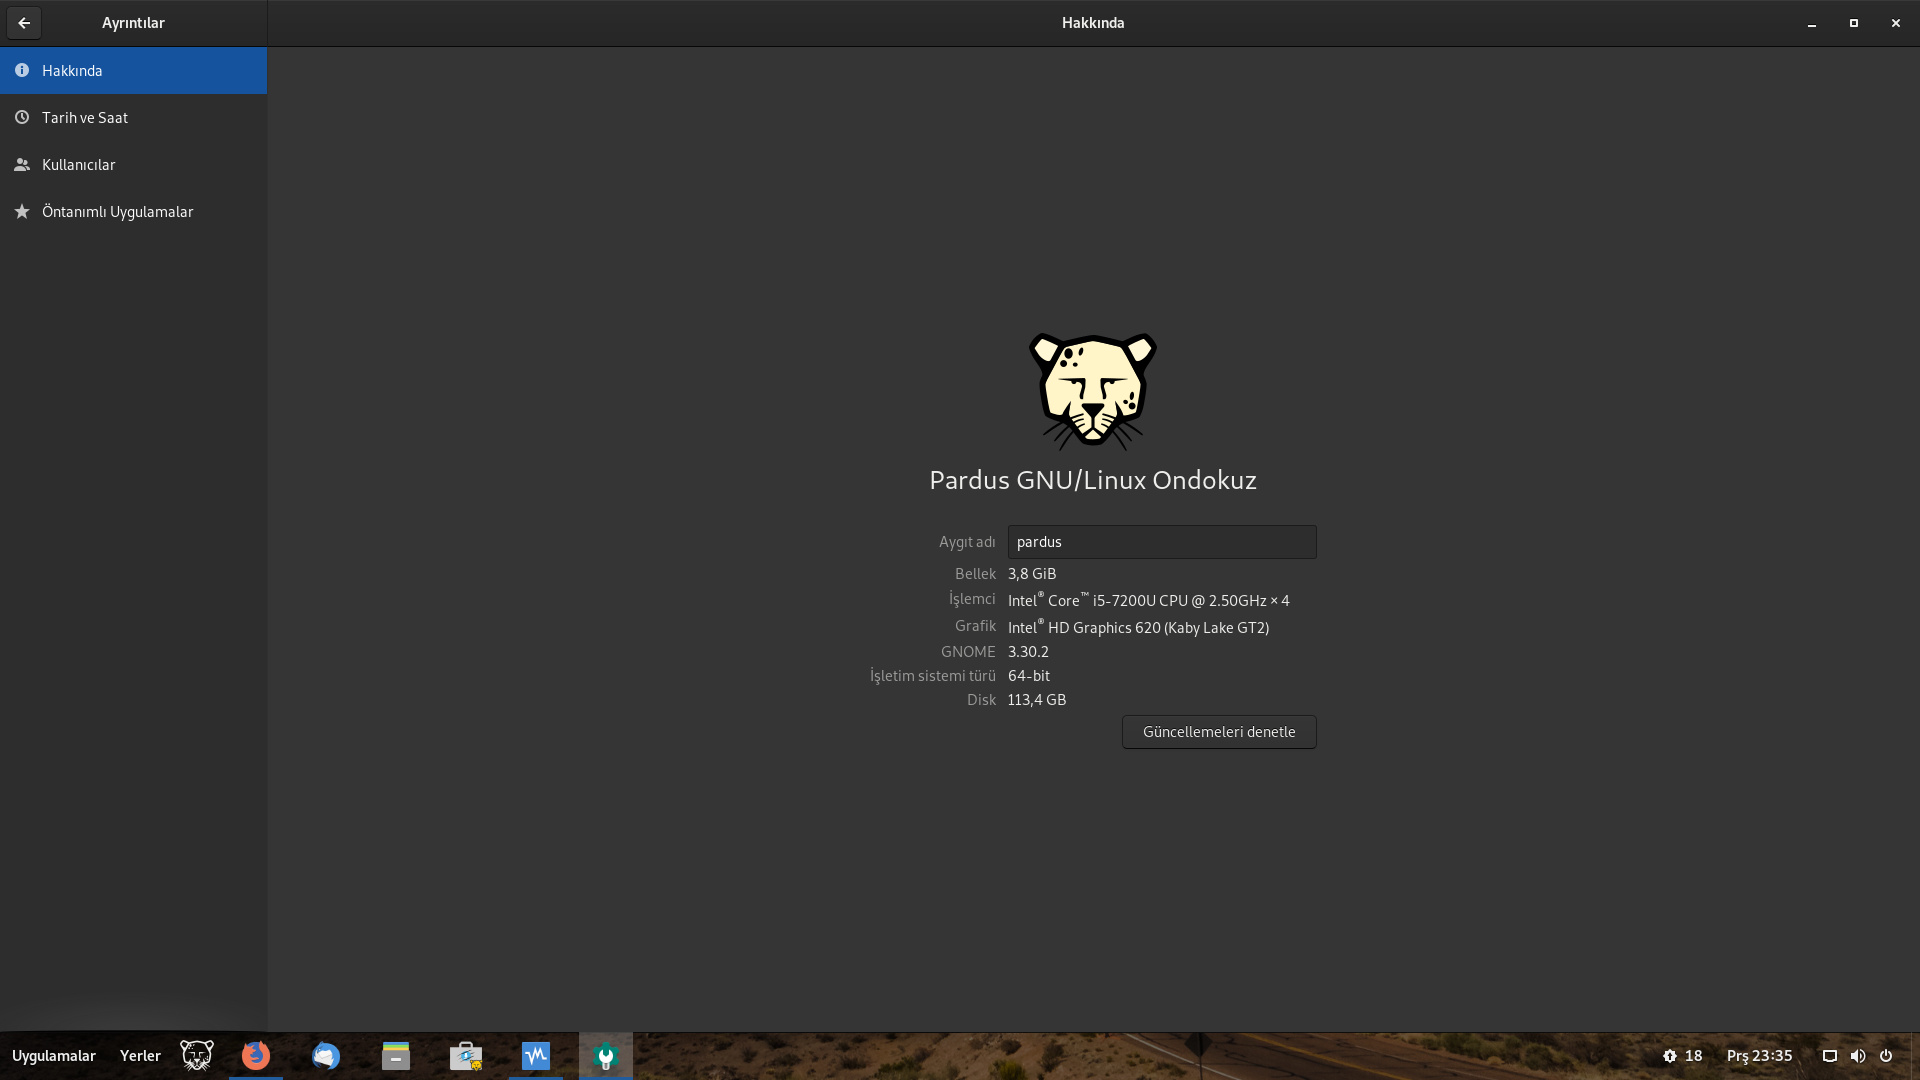The width and height of the screenshot is (1920, 1080).
Task: Open the Pardus software store icon
Action: point(466,1056)
